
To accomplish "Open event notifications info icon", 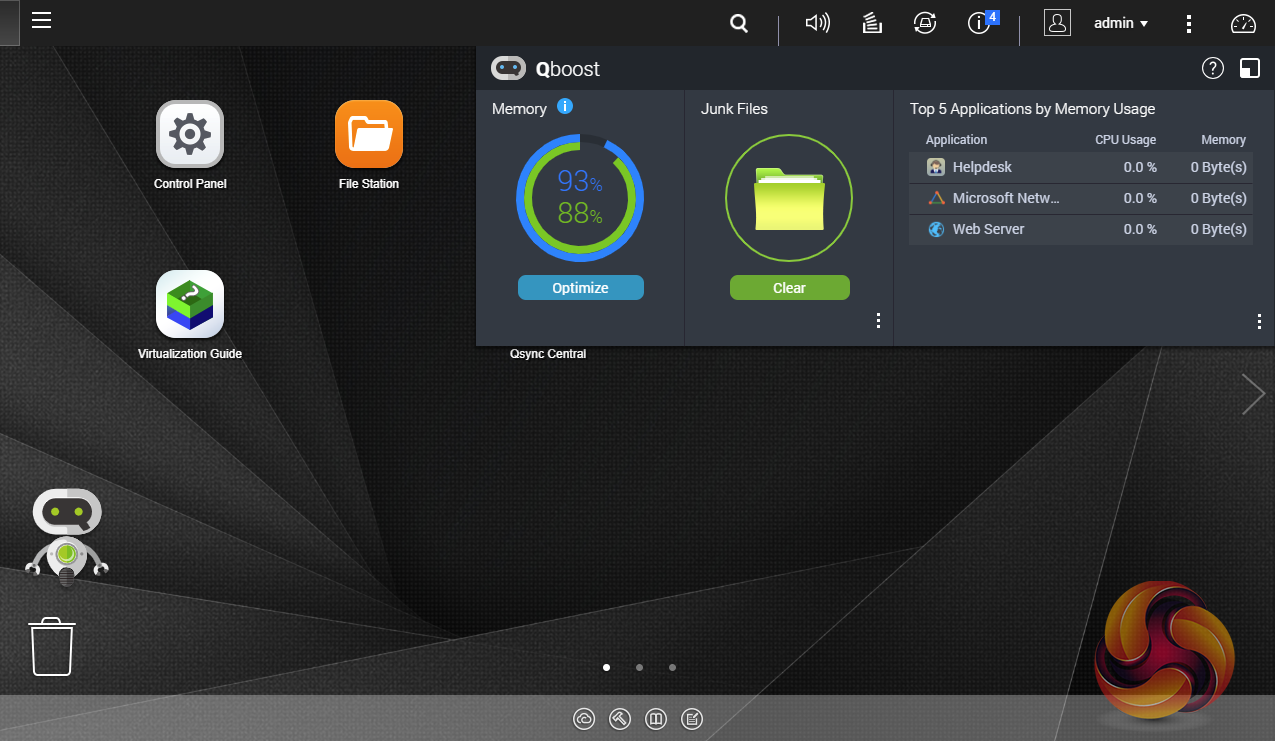I will 979,23.
